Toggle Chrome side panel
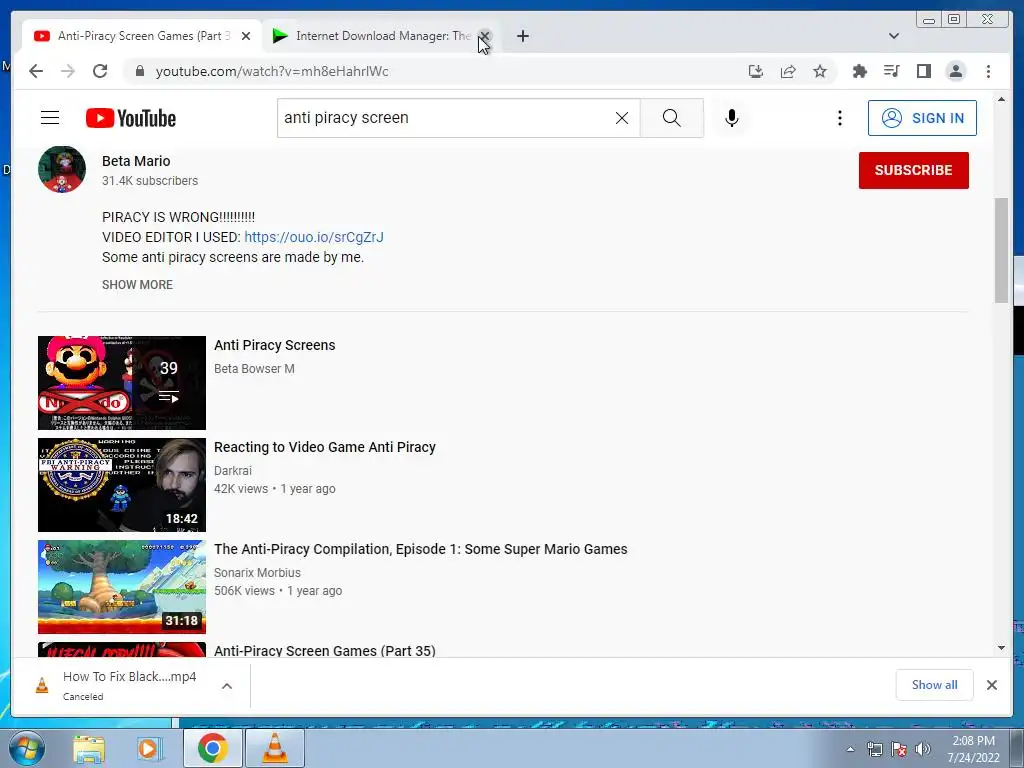The image size is (1024, 768). (x=923, y=71)
